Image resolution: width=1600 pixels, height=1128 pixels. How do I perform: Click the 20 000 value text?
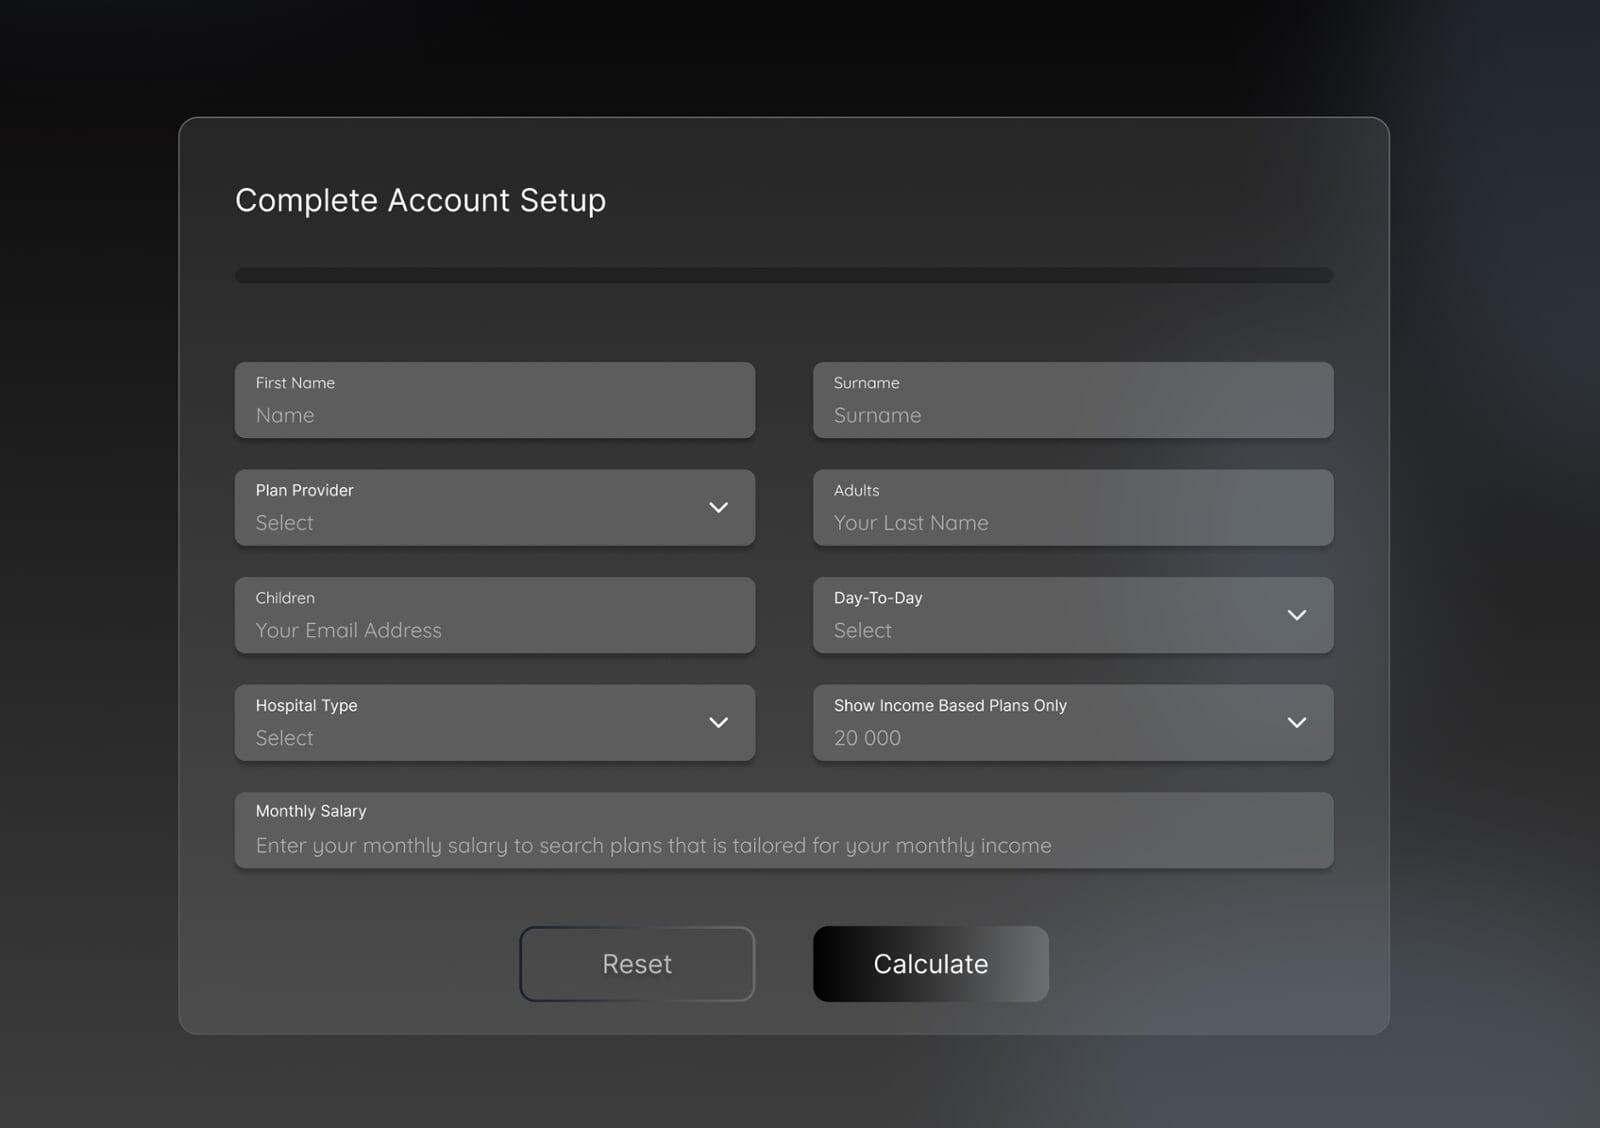(x=867, y=738)
